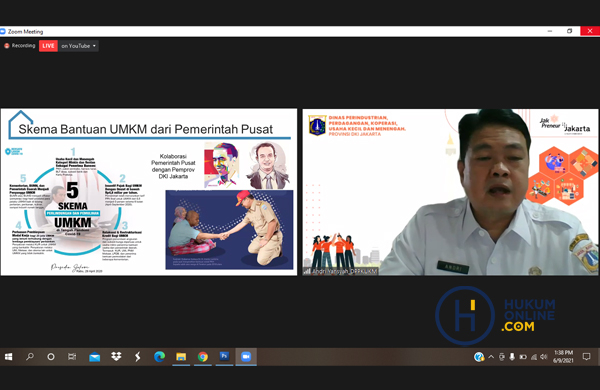Open the volume speaker tray icon
600x390 pixels.
pos(544,357)
